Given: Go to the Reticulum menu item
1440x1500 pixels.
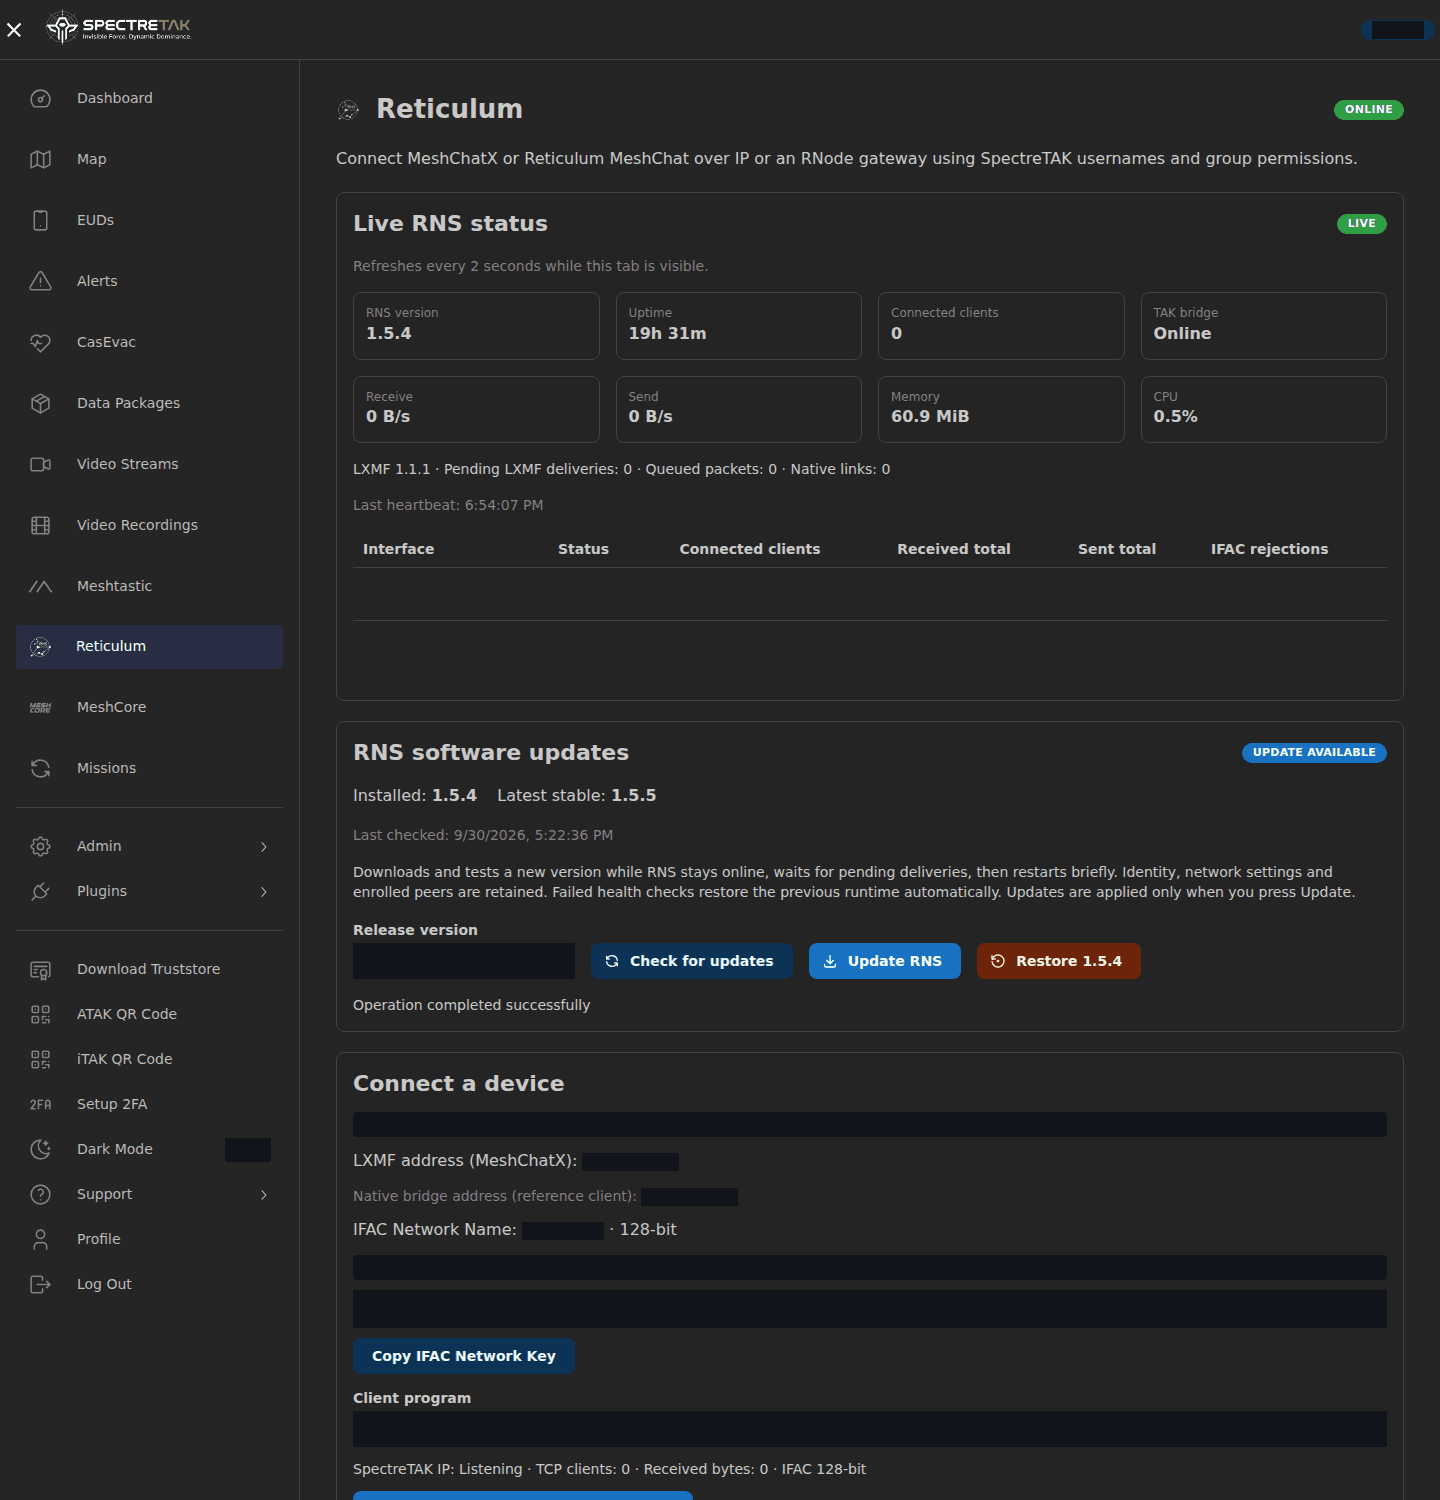Looking at the screenshot, I should coord(149,646).
